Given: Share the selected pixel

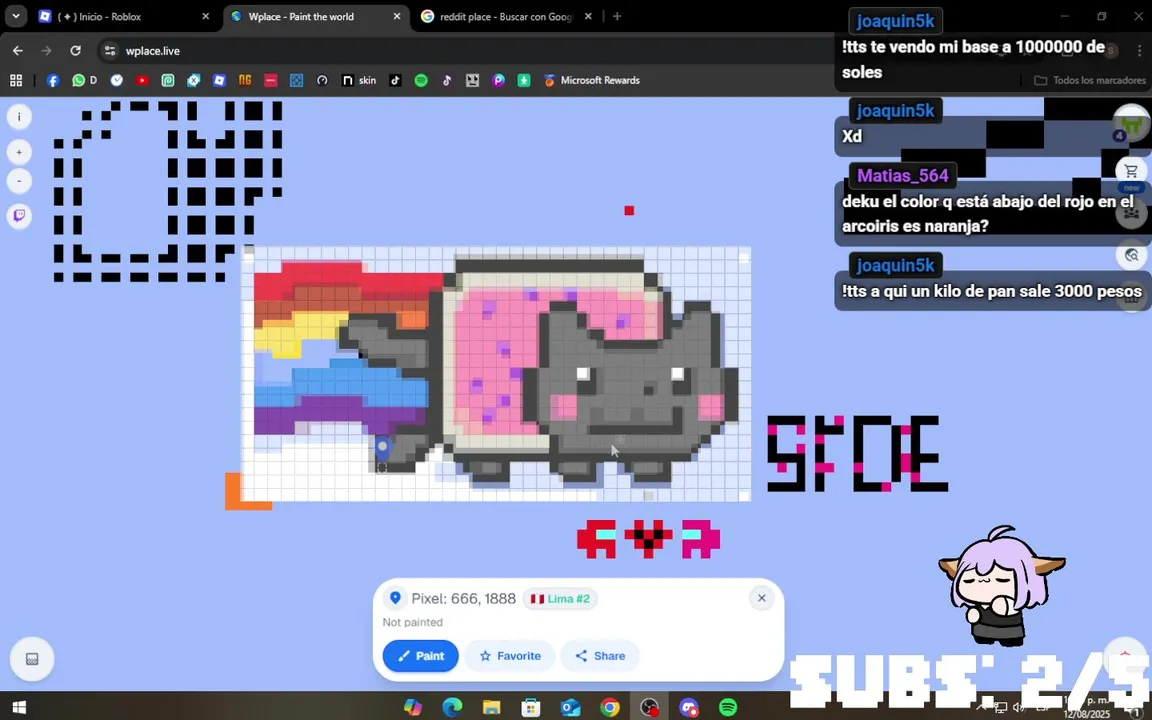Looking at the screenshot, I should [600, 656].
